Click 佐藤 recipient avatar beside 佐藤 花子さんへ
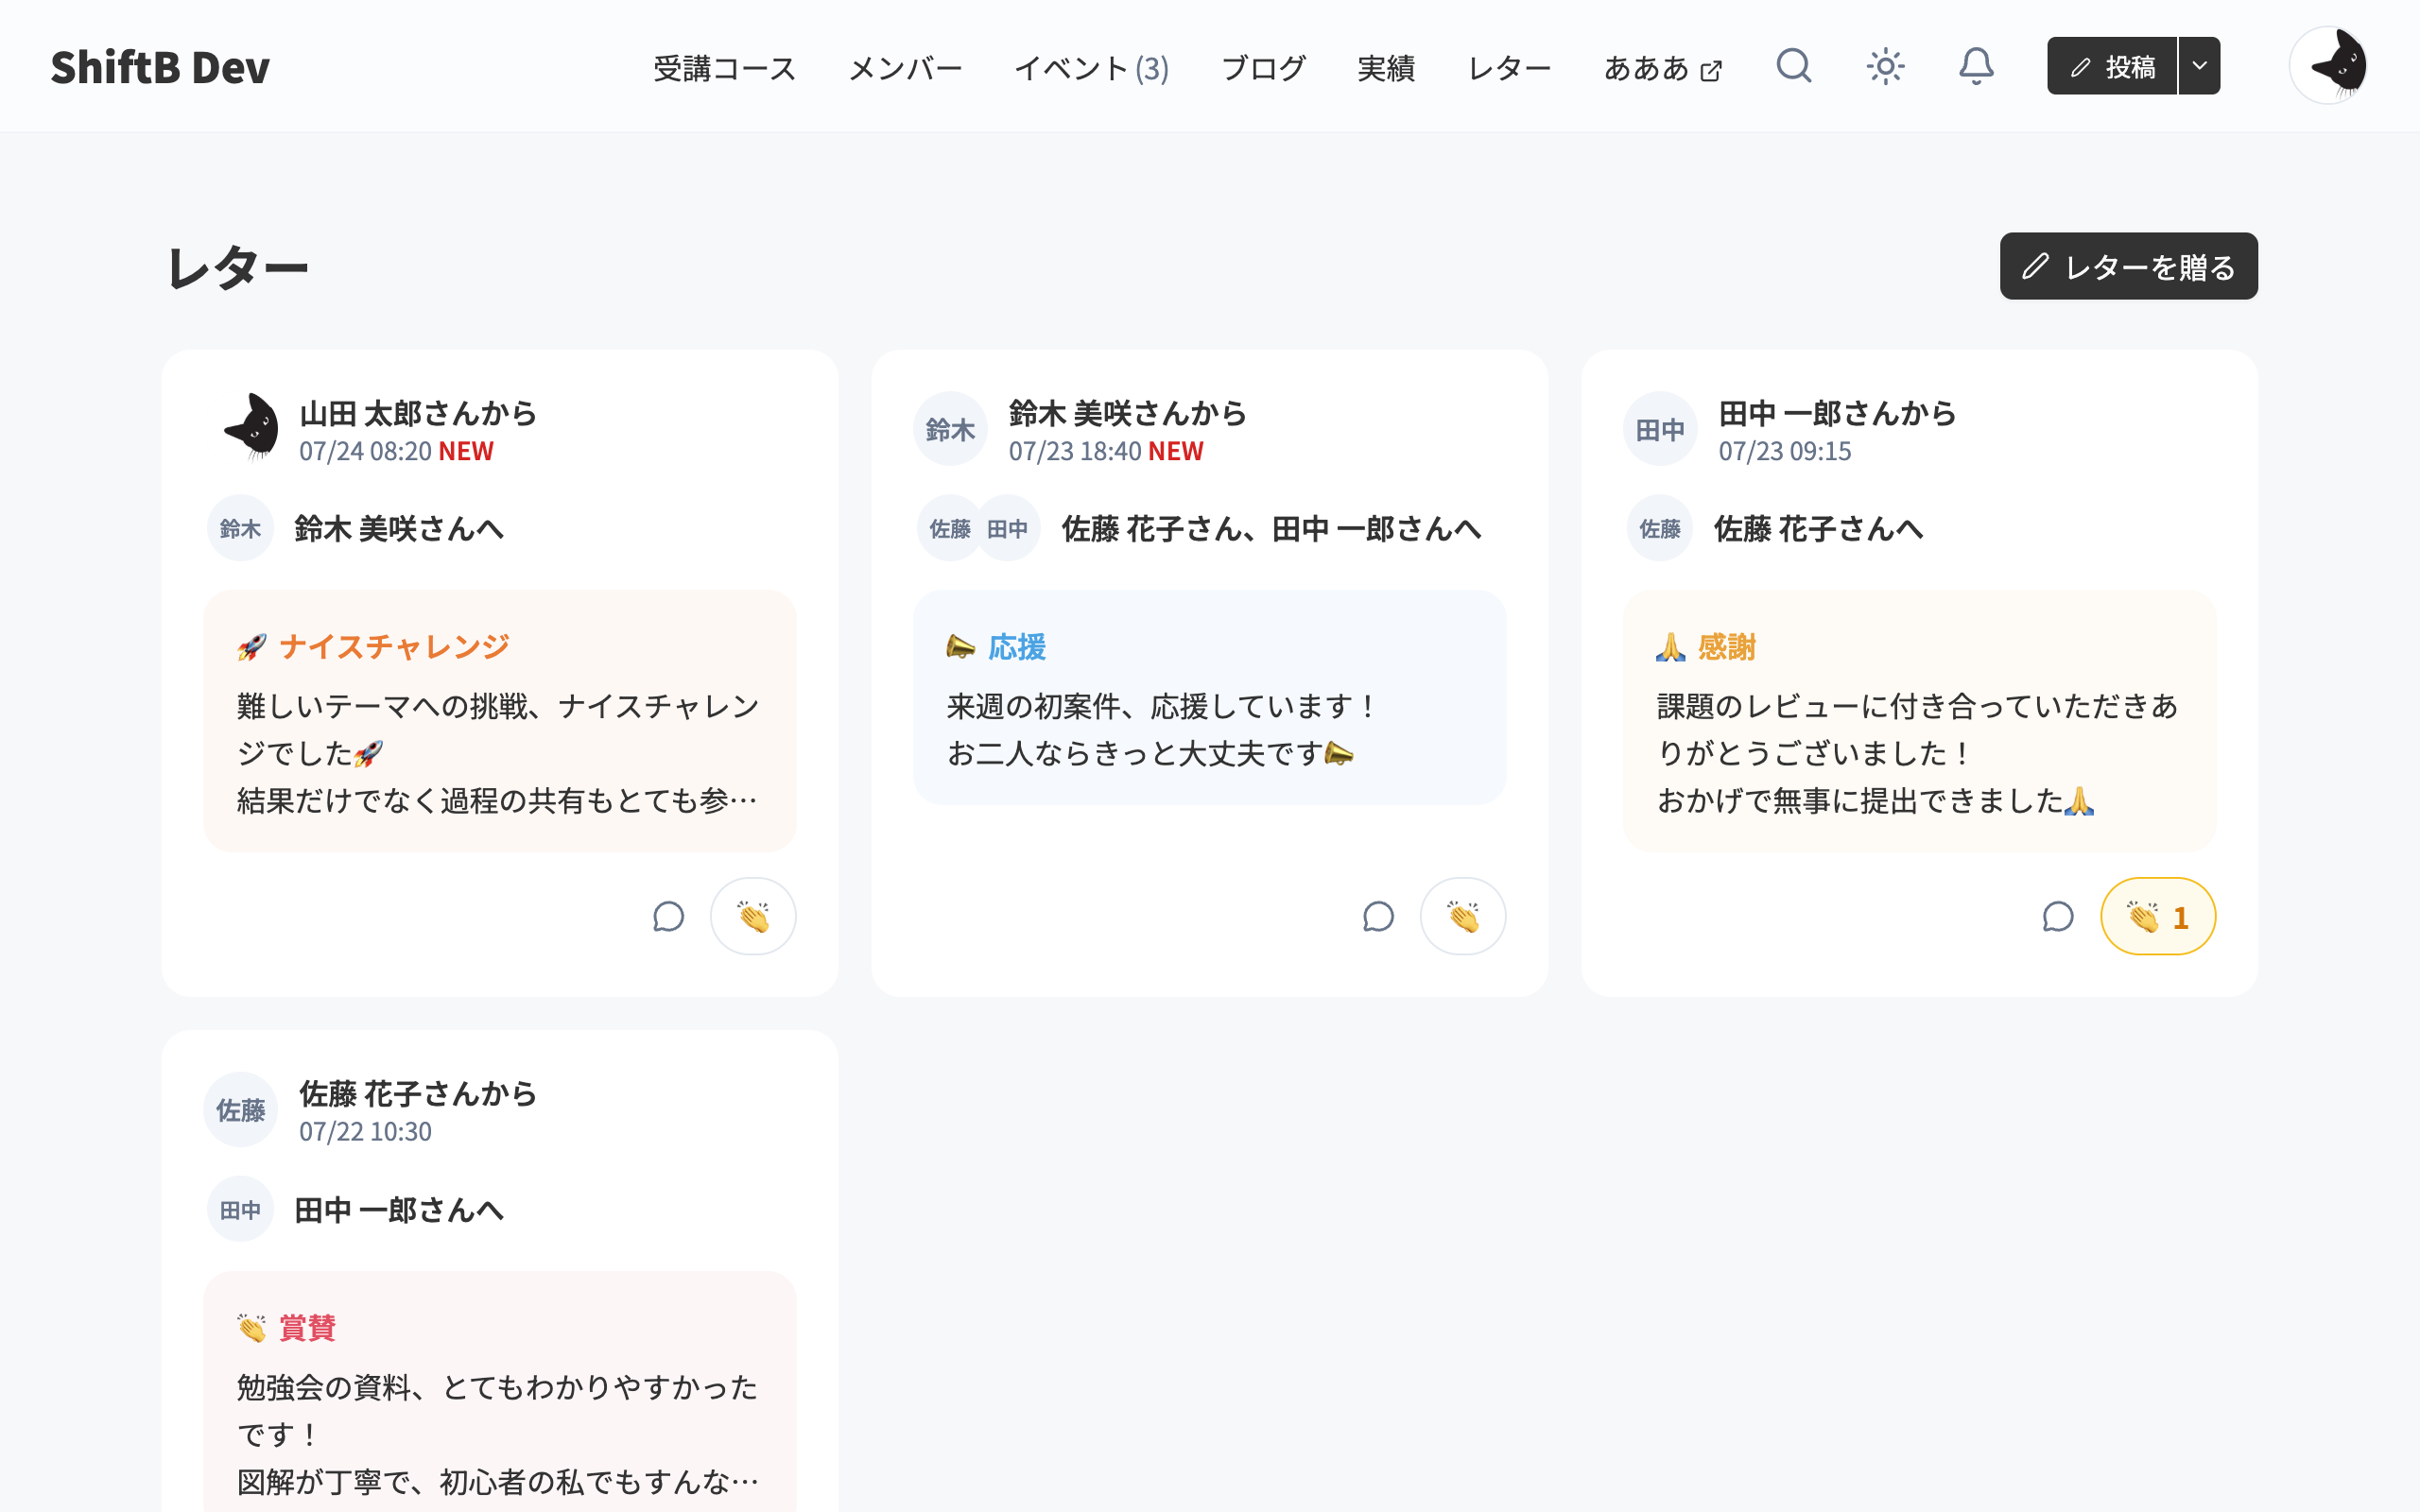Viewport: 2420px width, 1512px height. [x=1660, y=528]
